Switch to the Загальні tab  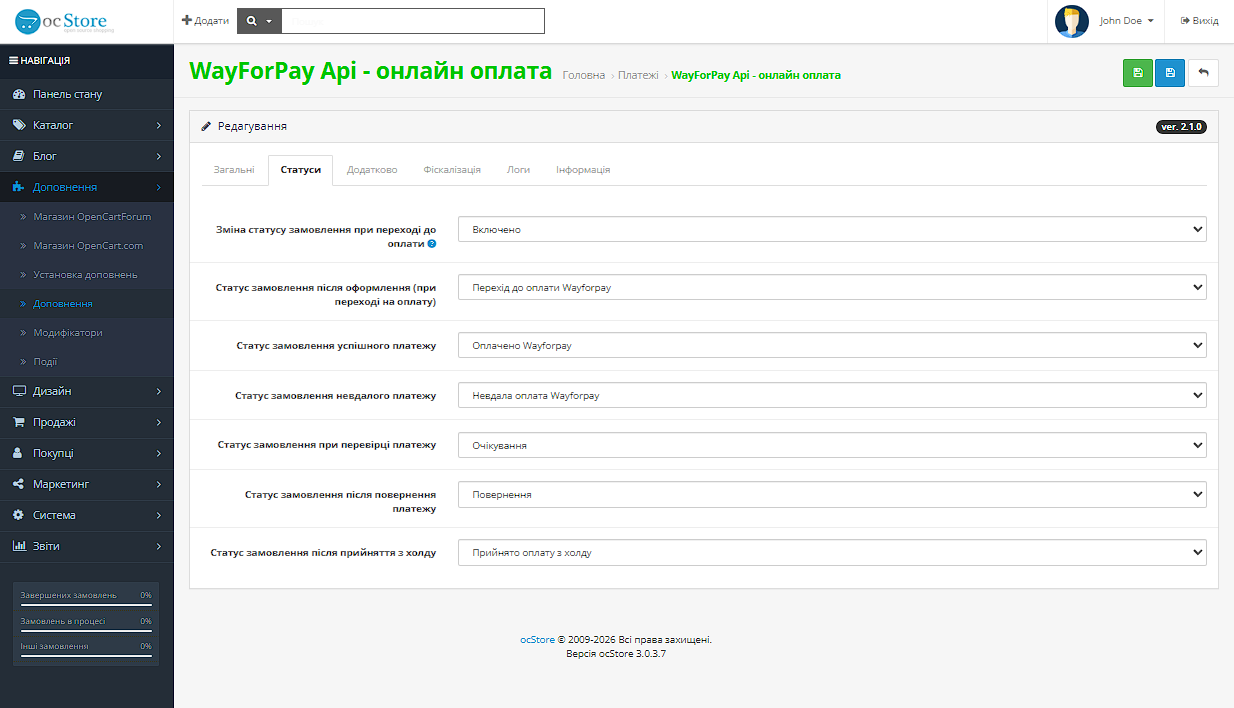tap(234, 170)
